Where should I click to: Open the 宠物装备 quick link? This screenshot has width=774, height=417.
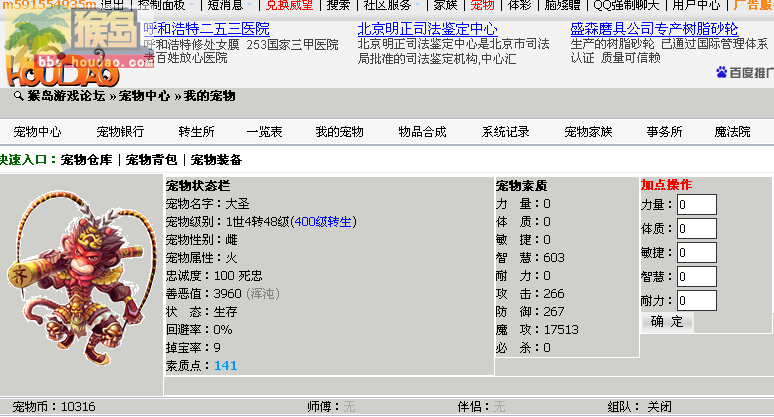click(216, 160)
